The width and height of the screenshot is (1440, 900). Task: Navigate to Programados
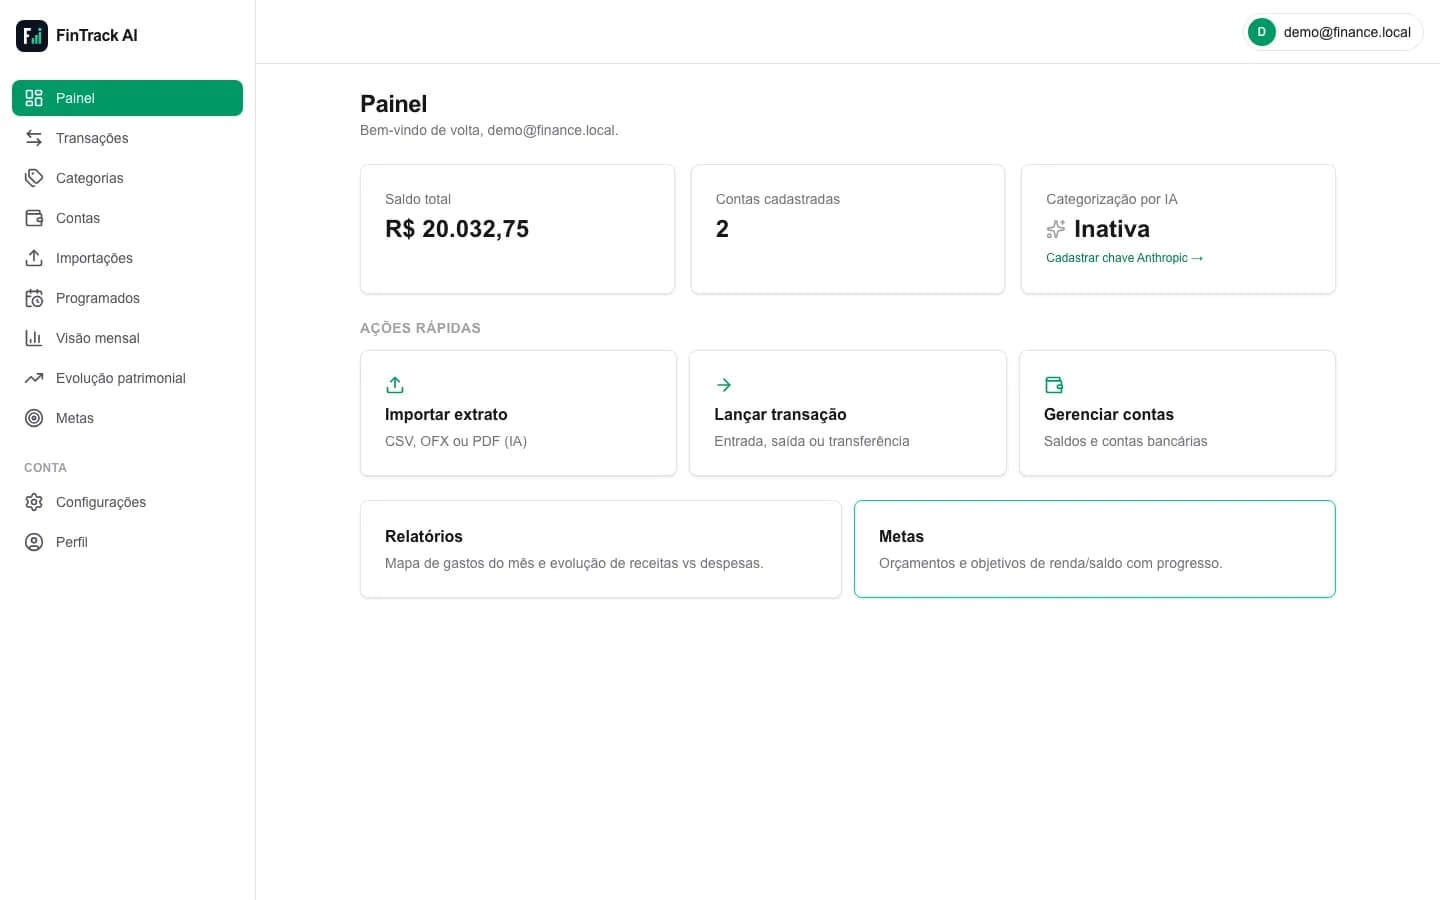127,298
